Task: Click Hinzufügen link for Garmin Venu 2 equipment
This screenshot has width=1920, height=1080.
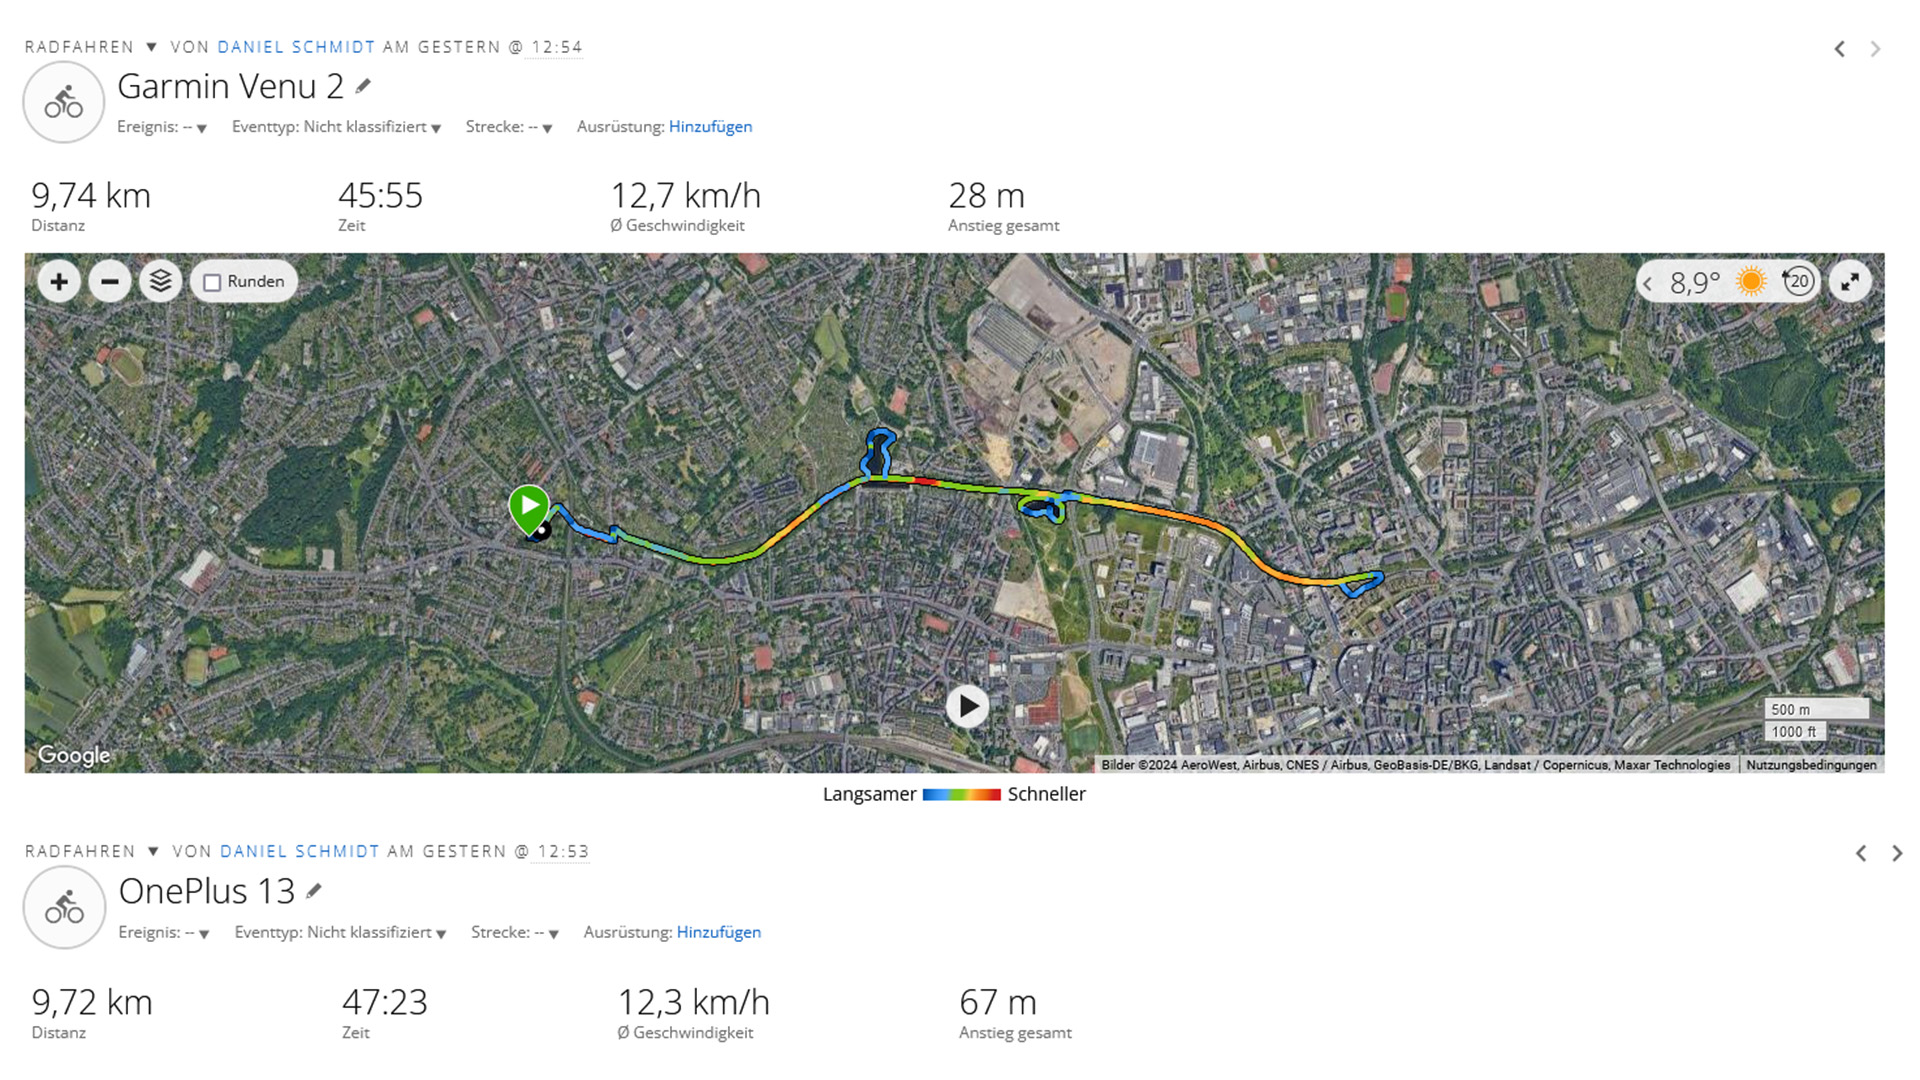Action: (x=710, y=127)
